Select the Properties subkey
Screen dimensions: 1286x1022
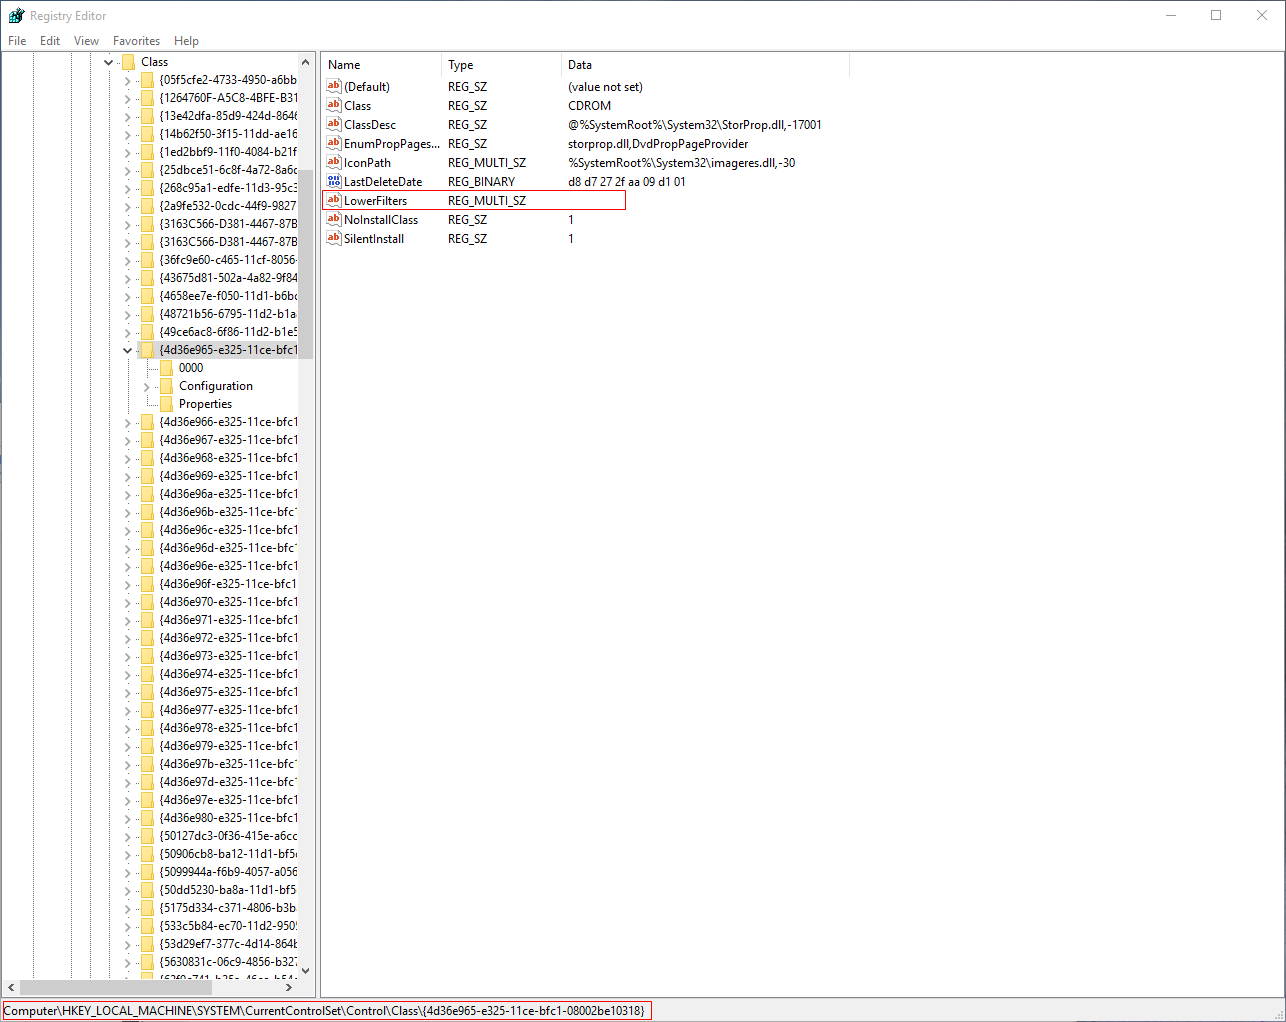click(x=207, y=403)
